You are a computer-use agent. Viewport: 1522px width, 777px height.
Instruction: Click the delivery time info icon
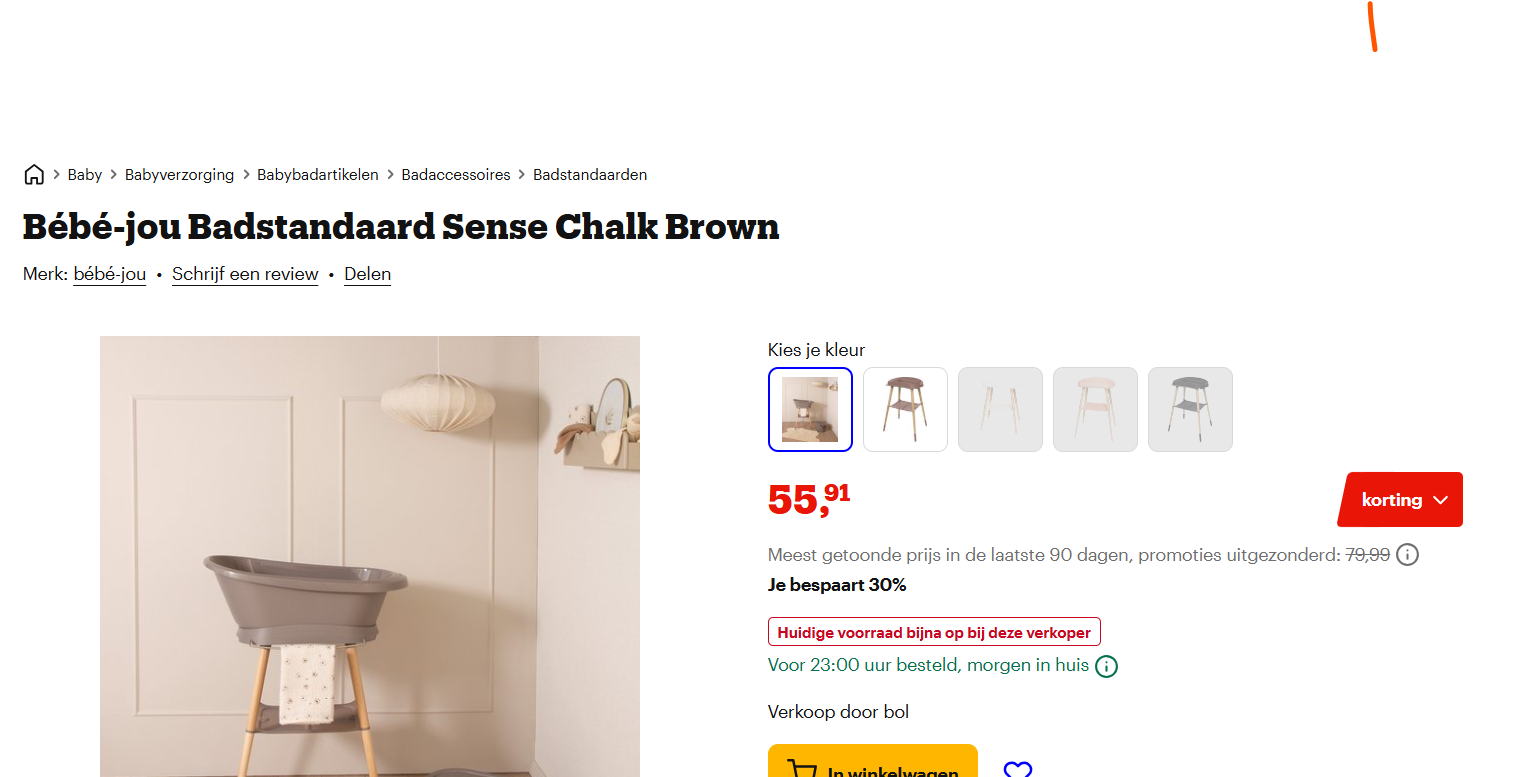click(x=1106, y=666)
